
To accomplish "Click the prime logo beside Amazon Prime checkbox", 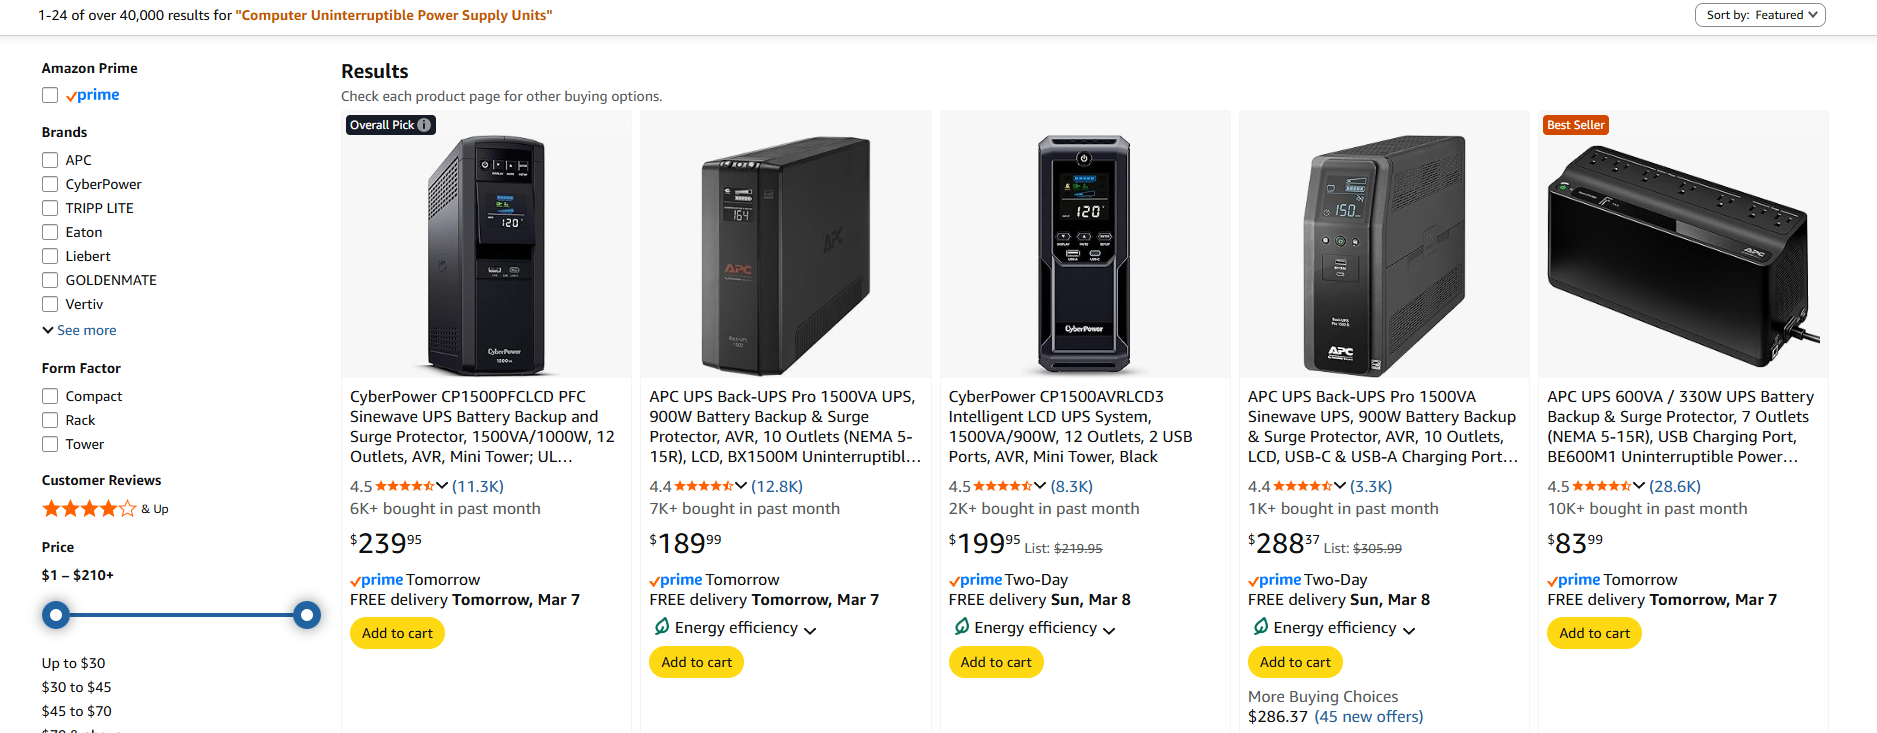I will pos(93,95).
